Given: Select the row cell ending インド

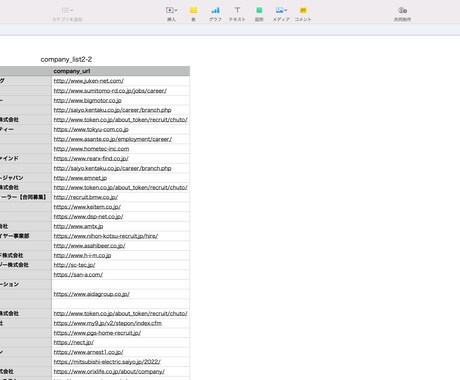Looking at the screenshot, I should [26, 158].
